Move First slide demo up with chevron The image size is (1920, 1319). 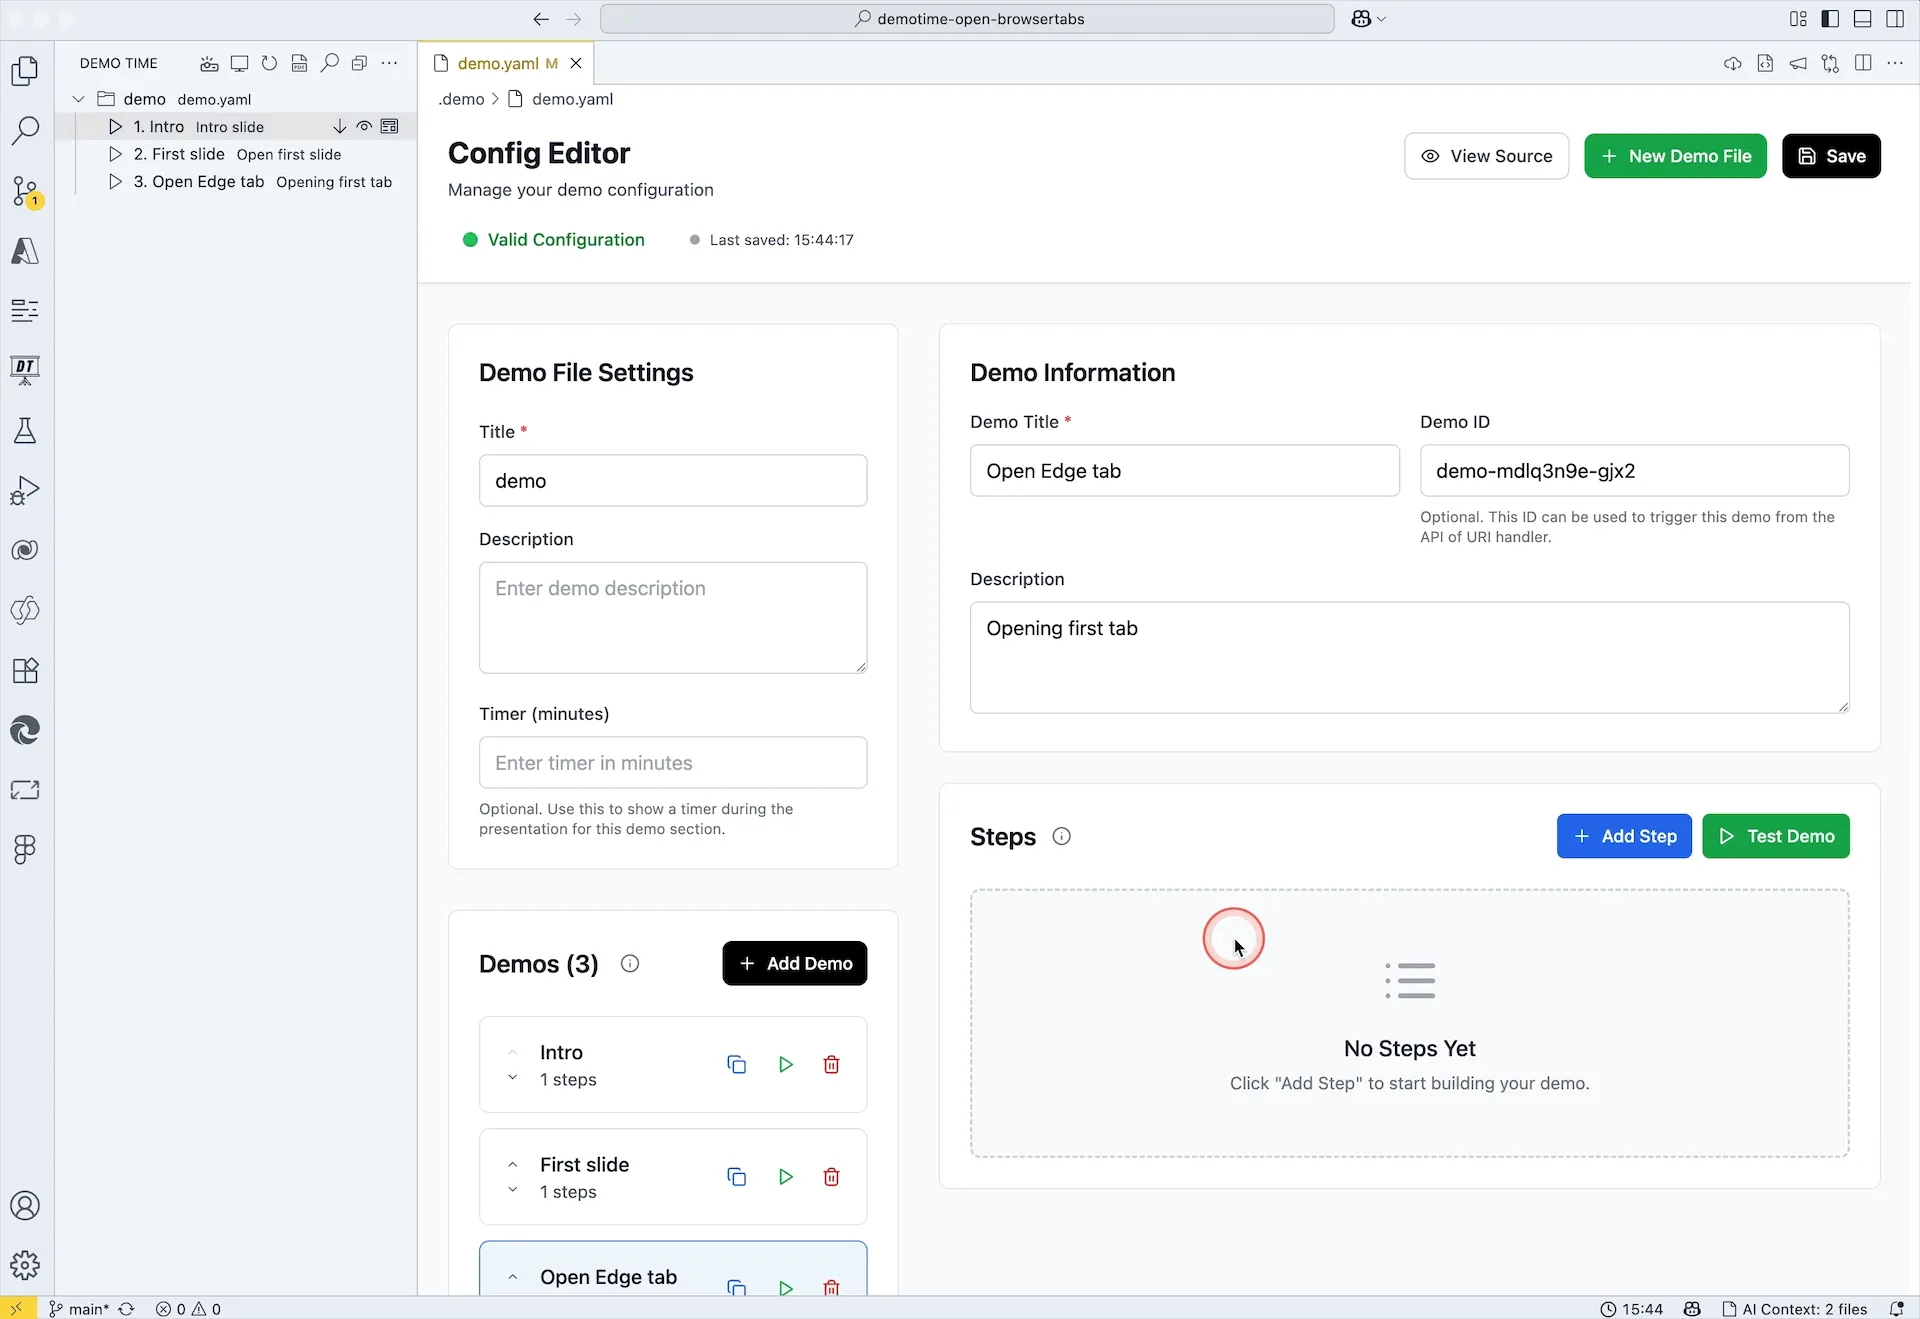pos(512,1164)
